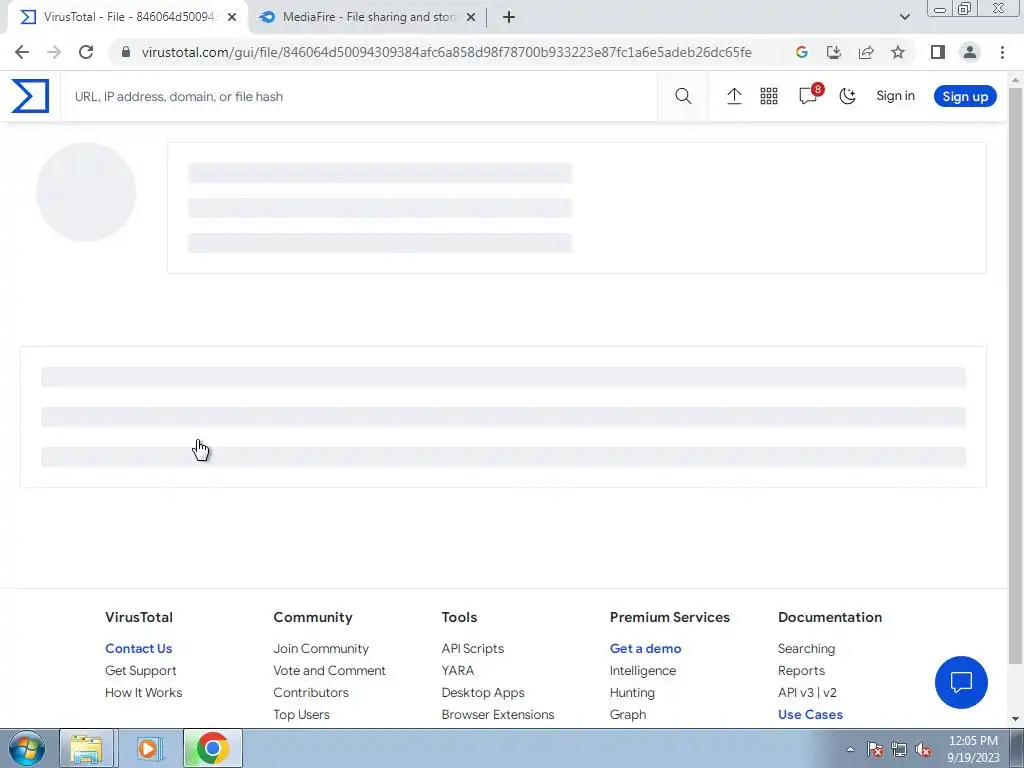Image resolution: width=1024 pixels, height=768 pixels.
Task: Open API v3 link
Action: click(x=795, y=692)
